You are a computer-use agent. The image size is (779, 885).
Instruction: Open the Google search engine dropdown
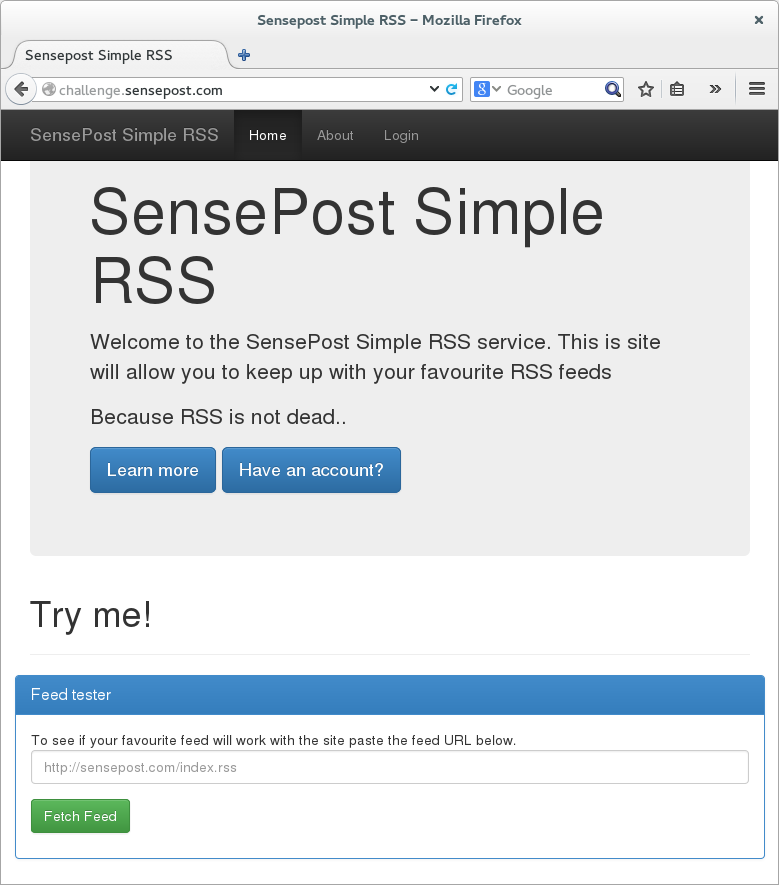(x=487, y=90)
